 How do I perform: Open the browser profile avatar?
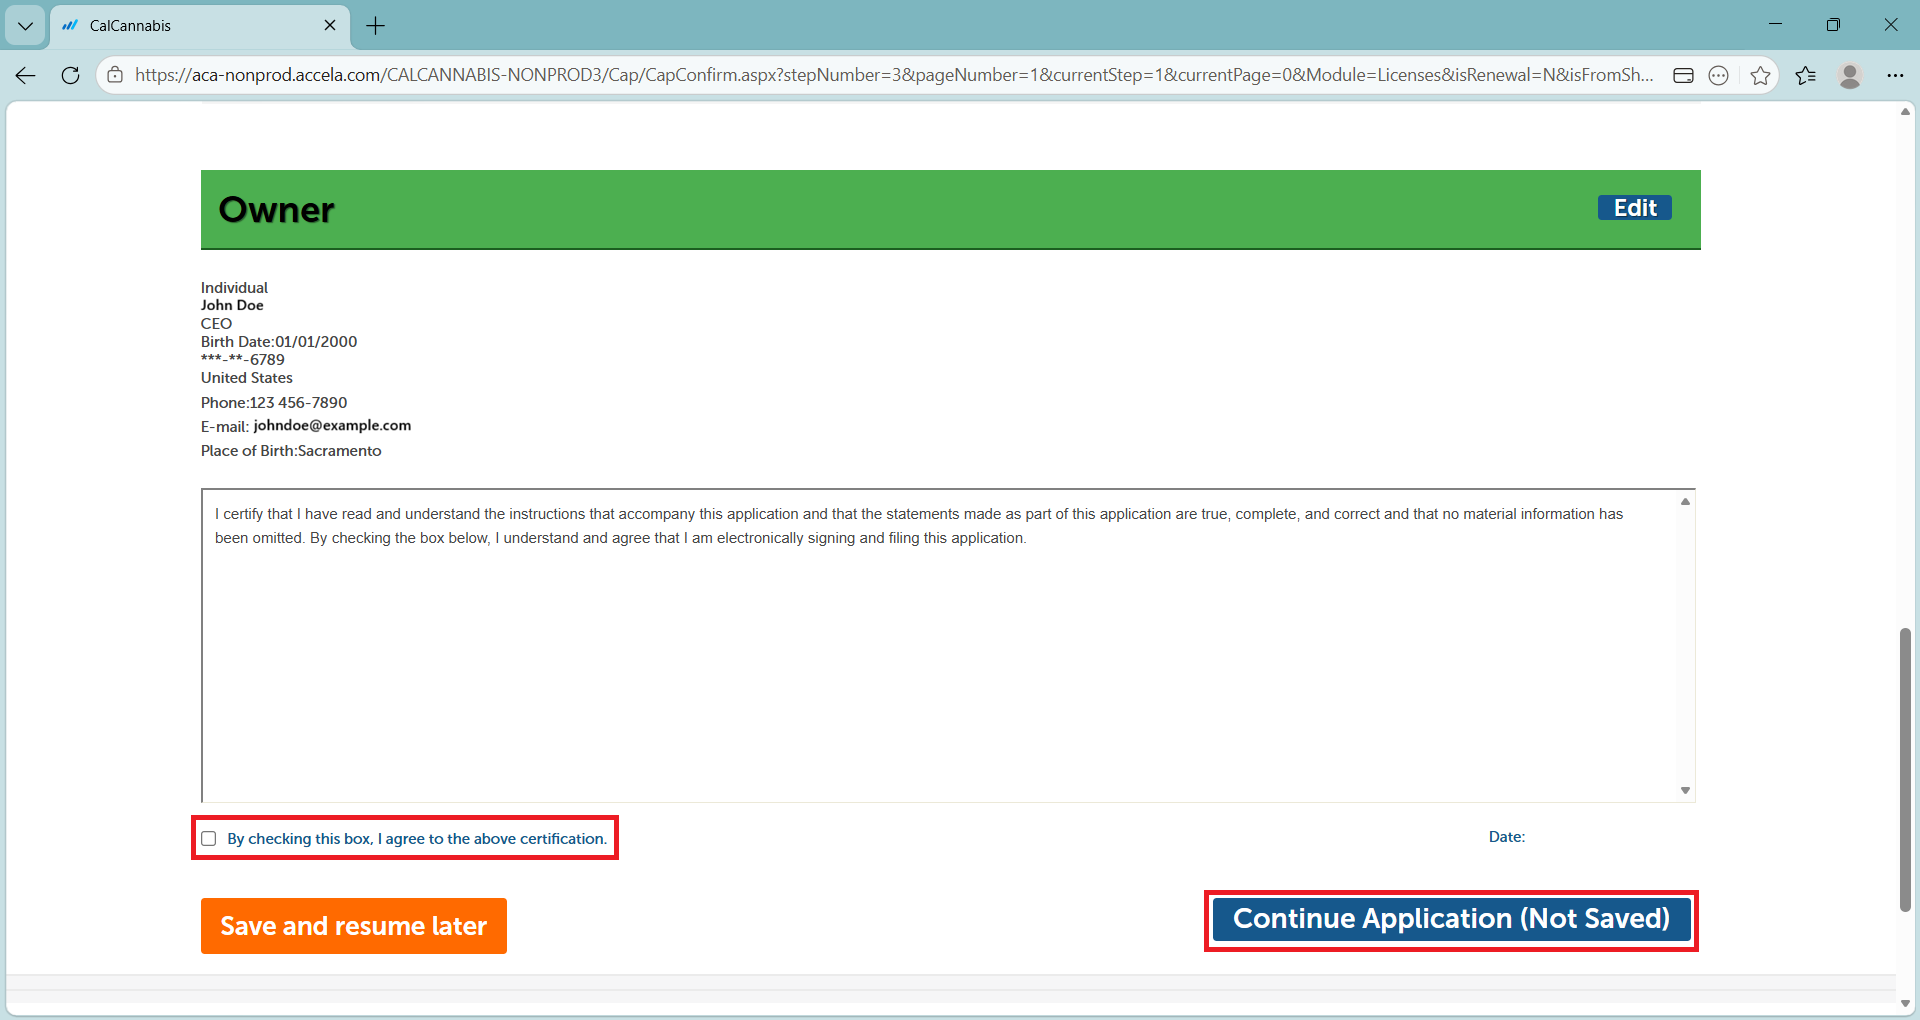1850,75
